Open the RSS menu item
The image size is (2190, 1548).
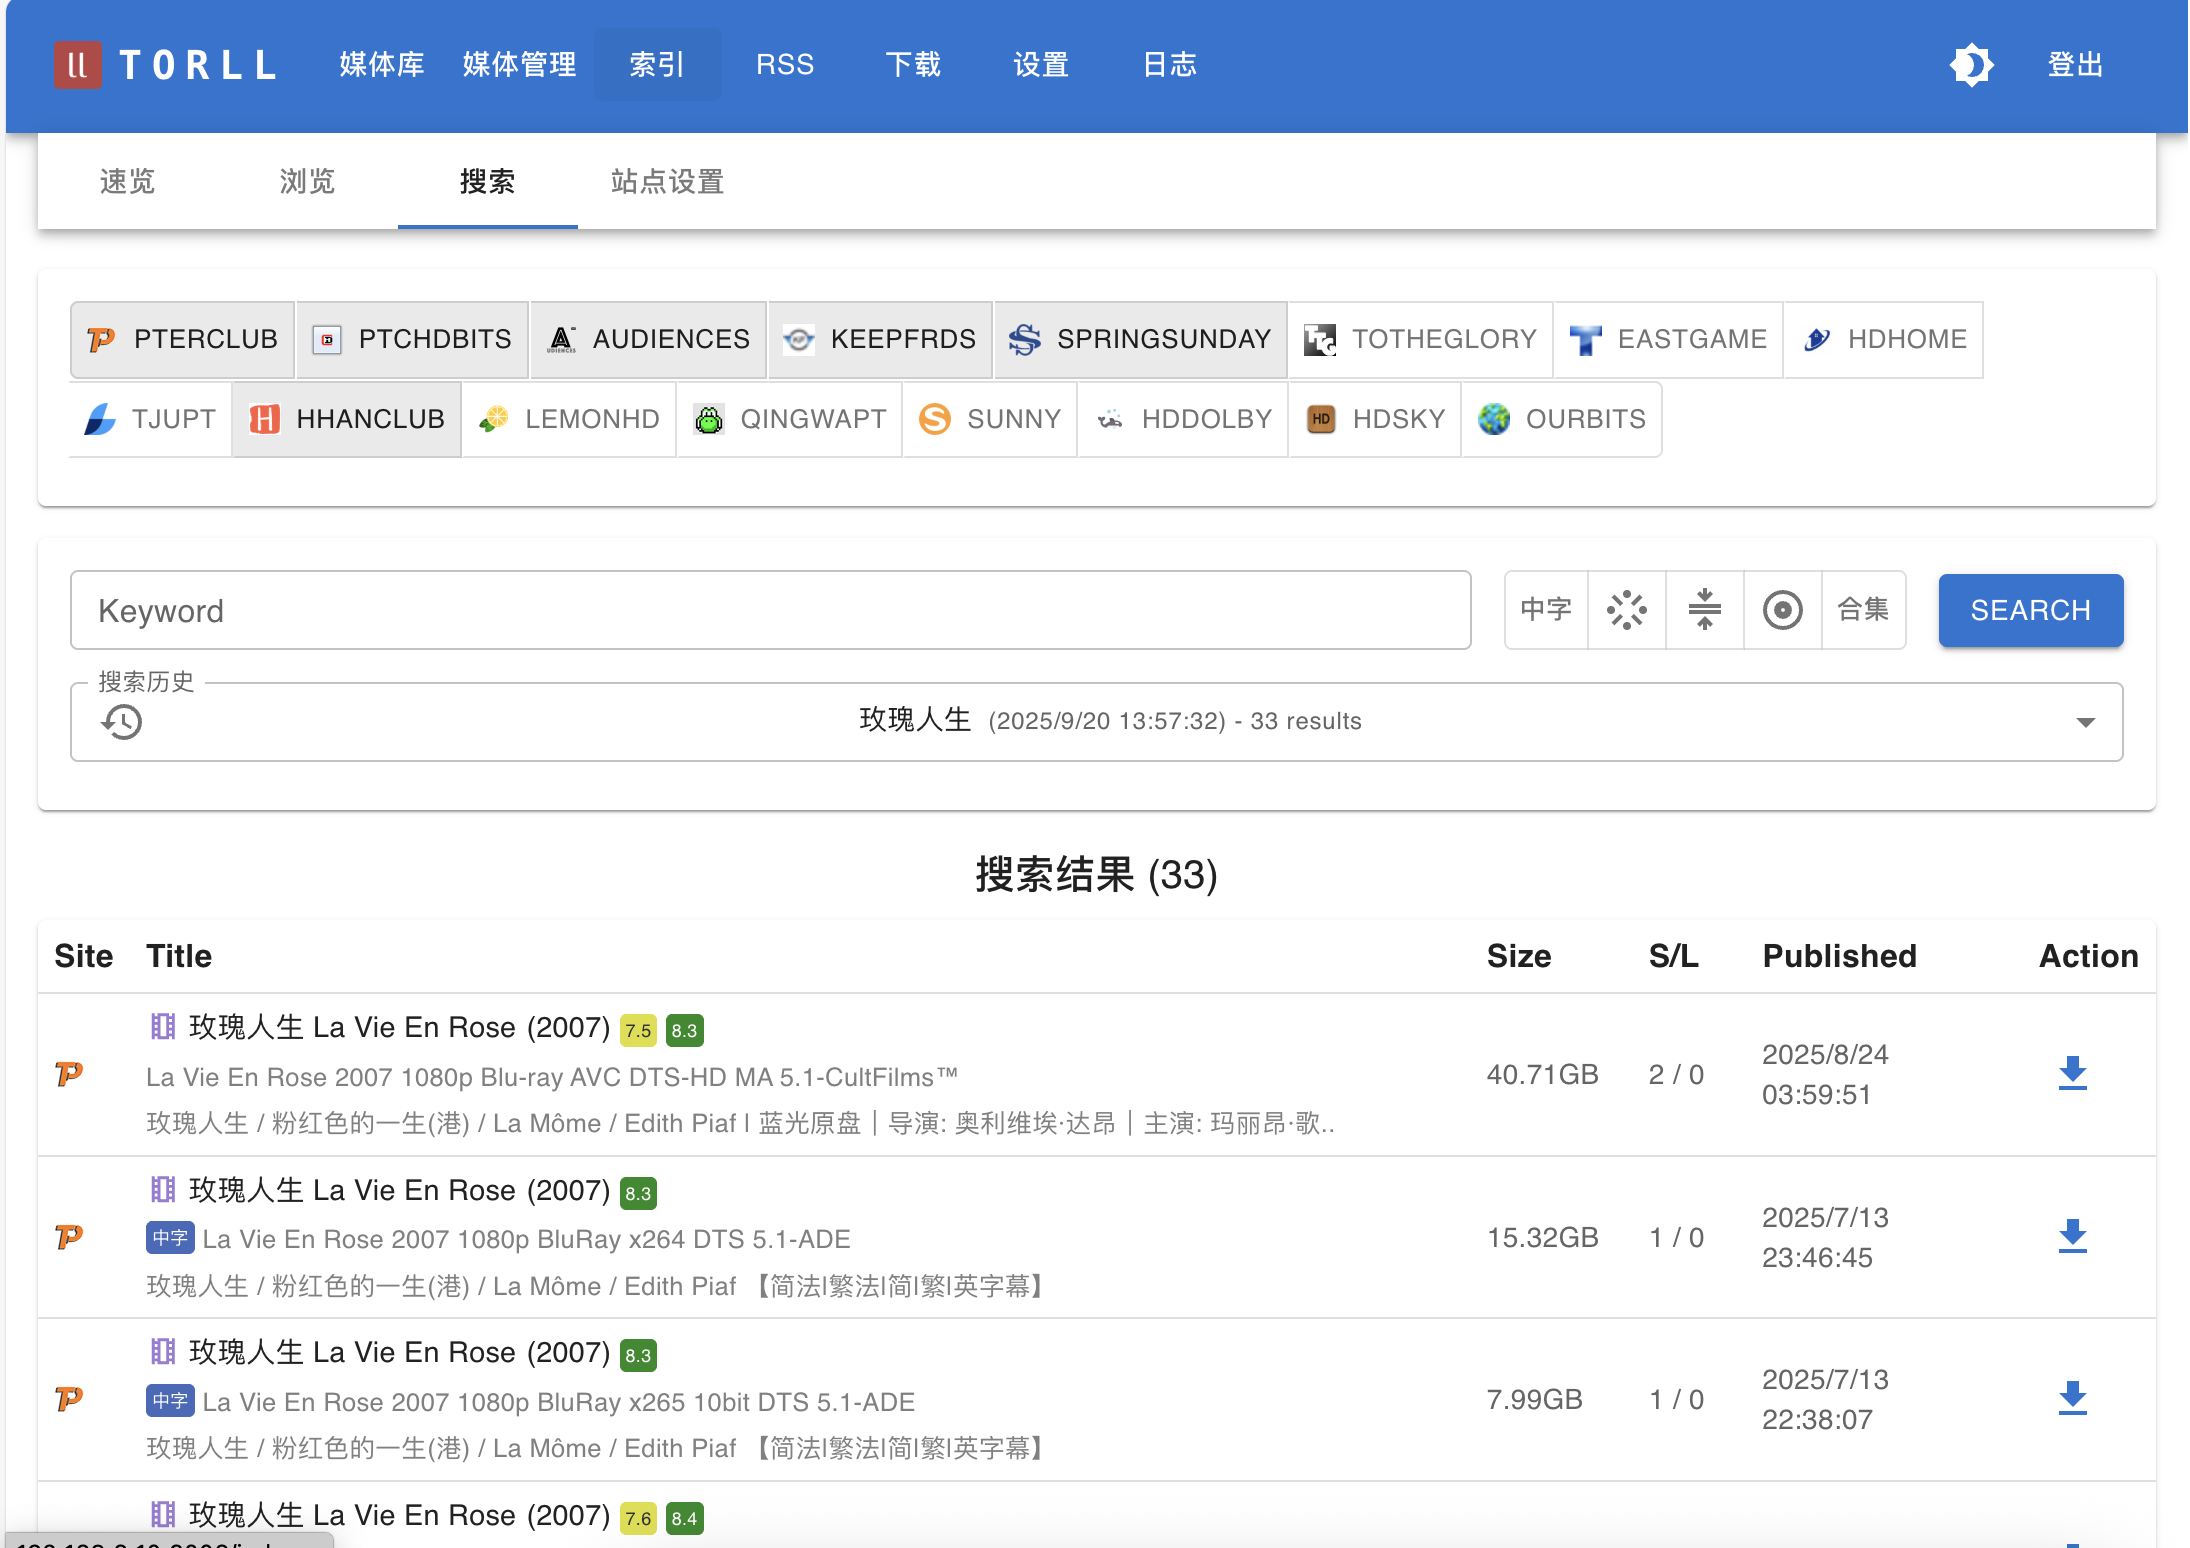click(785, 65)
